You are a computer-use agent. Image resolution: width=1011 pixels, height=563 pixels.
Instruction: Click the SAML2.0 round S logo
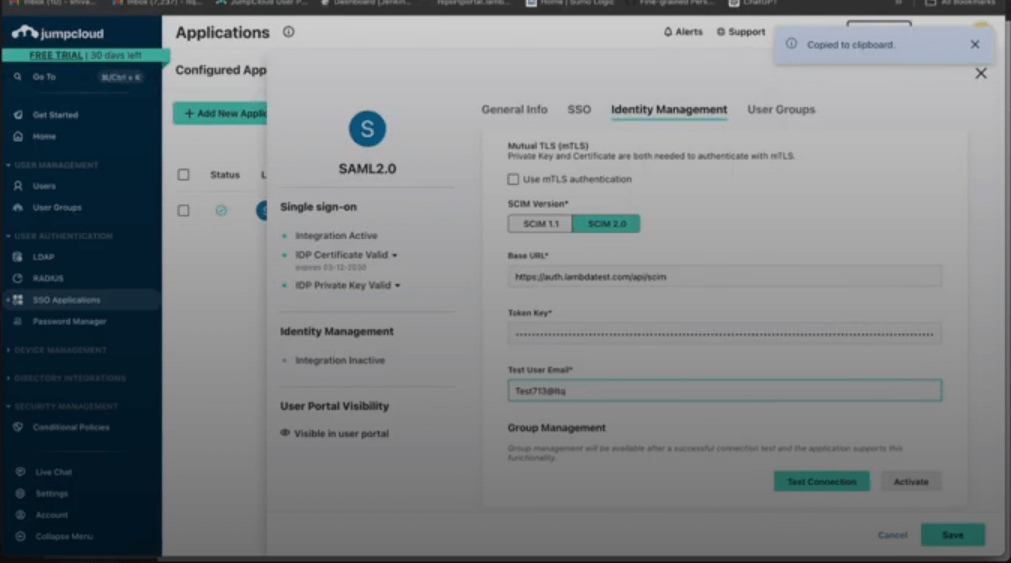coord(368,128)
